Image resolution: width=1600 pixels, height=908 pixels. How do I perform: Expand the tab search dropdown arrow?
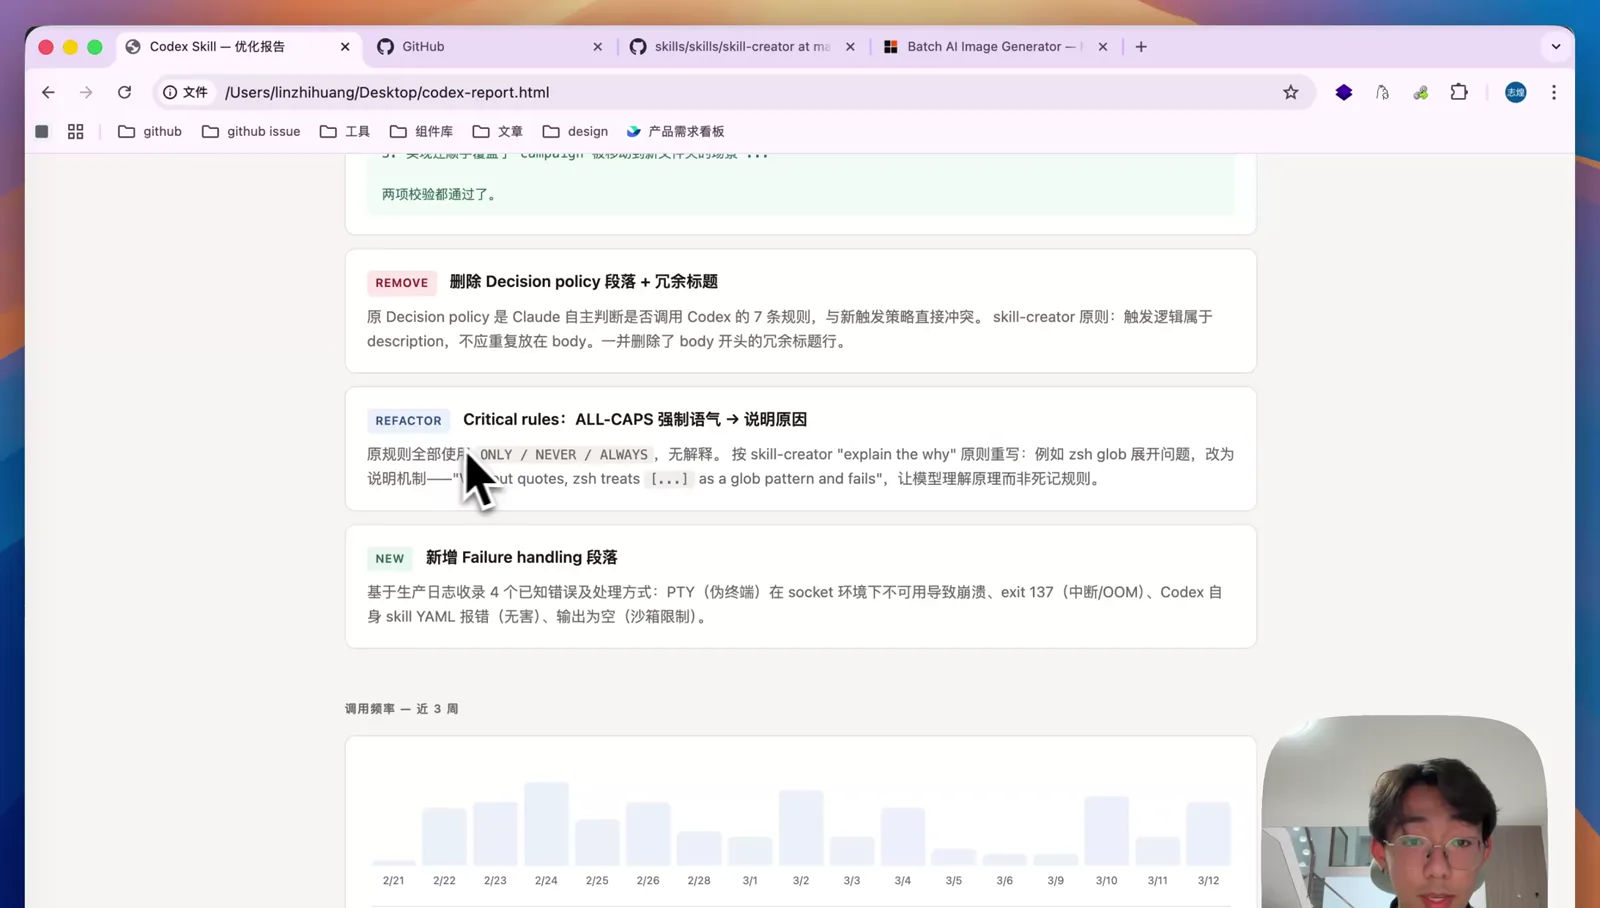tap(1556, 46)
